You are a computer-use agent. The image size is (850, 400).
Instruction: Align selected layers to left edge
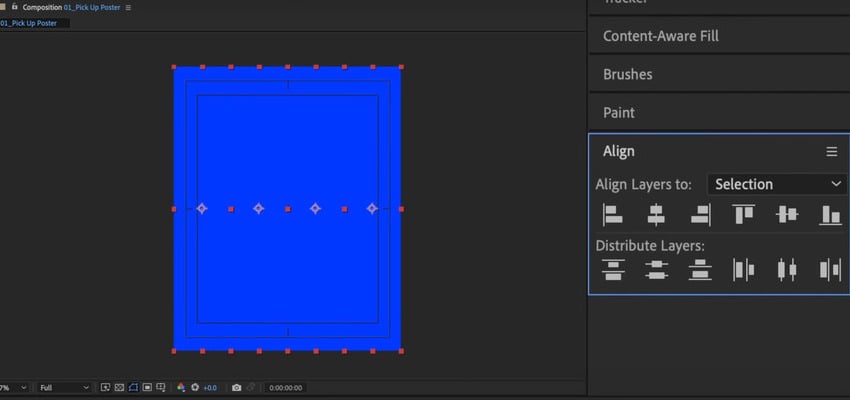point(613,215)
